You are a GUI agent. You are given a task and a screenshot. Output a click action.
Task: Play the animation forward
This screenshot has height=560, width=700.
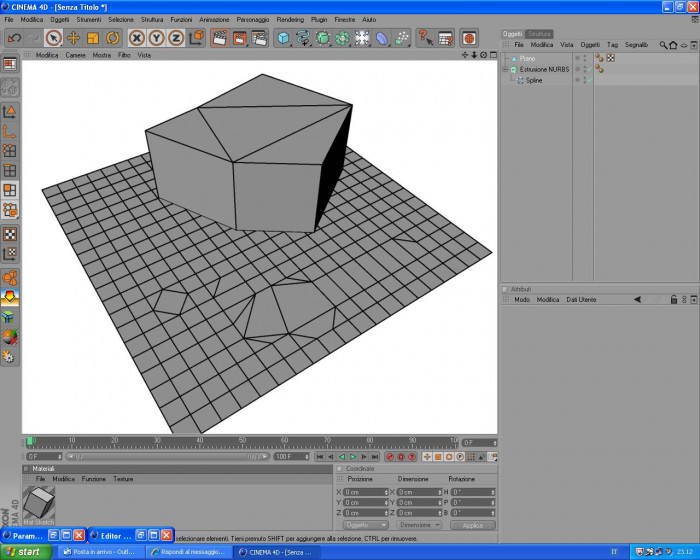click(353, 457)
